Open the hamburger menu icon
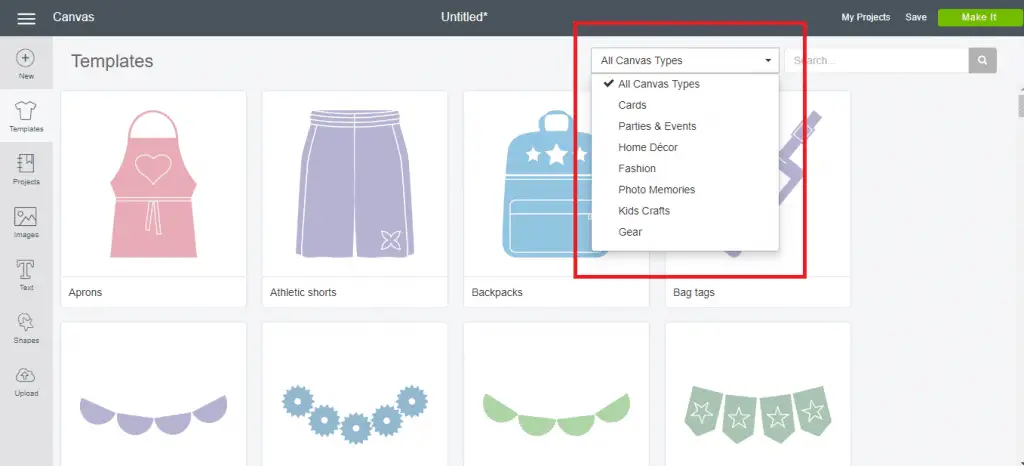 tap(26, 18)
